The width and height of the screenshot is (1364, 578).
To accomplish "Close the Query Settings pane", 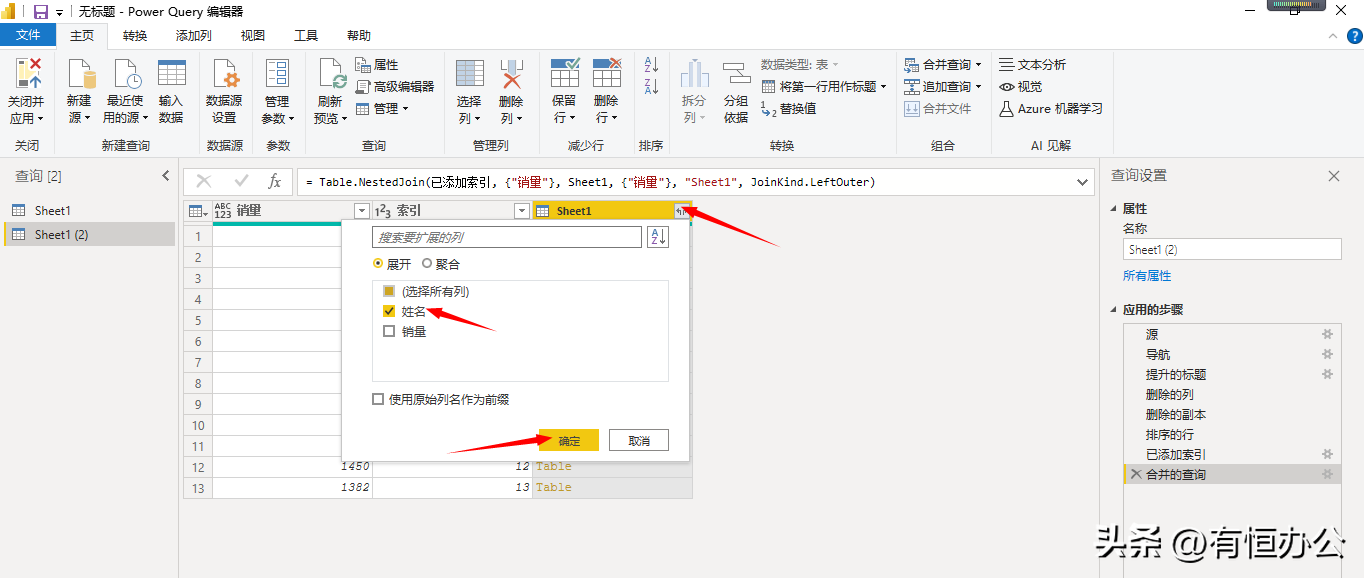I will click(x=1334, y=176).
